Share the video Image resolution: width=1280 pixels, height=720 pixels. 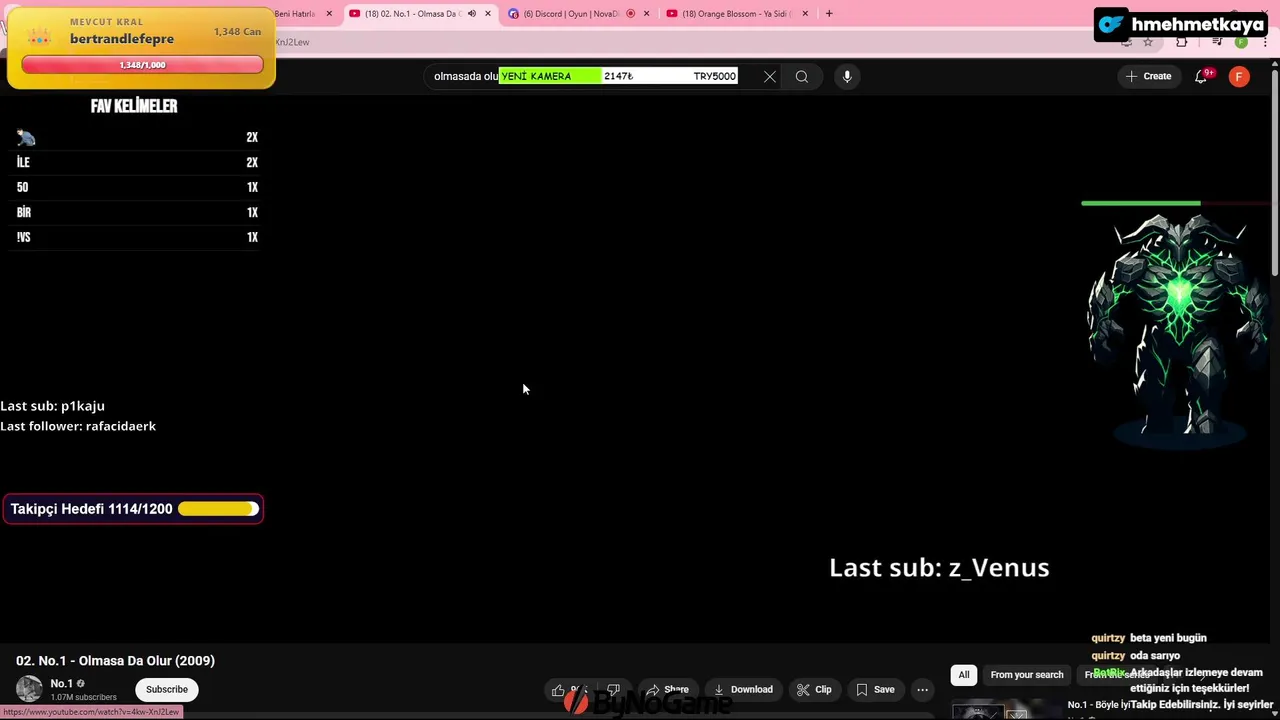pos(667,689)
